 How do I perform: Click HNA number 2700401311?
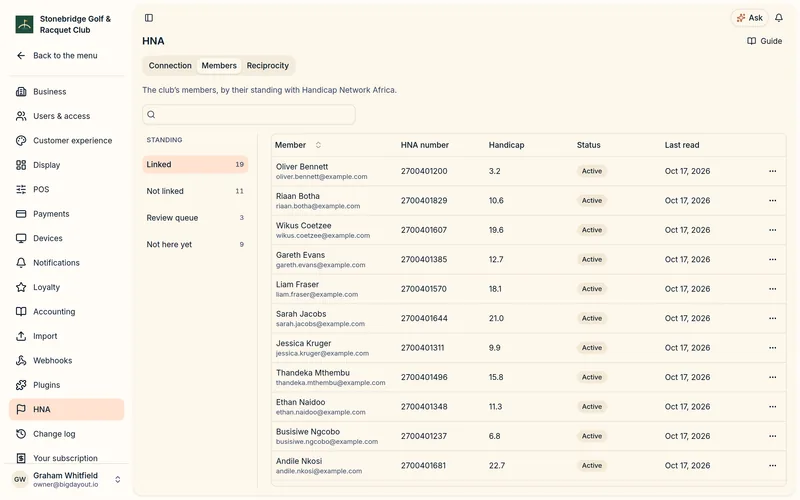(422, 348)
